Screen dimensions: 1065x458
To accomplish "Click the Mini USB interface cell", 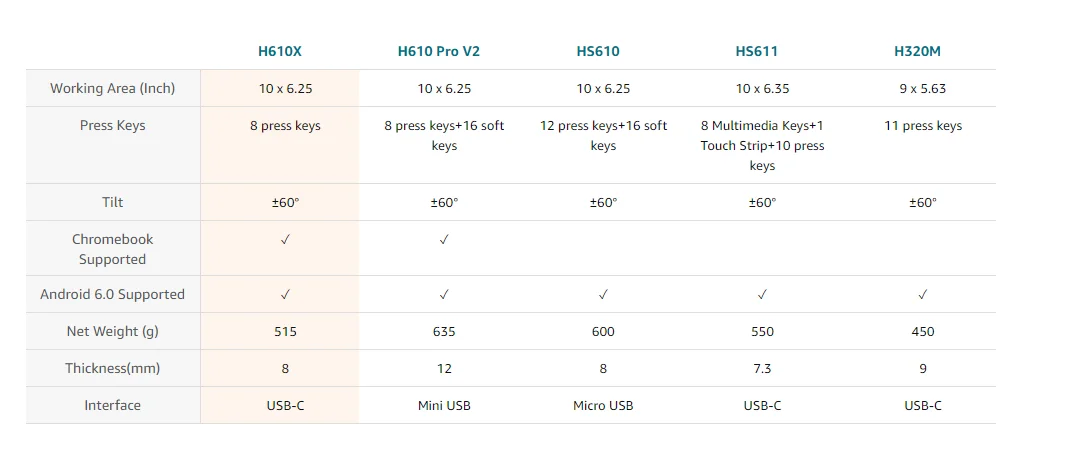I will pos(444,405).
